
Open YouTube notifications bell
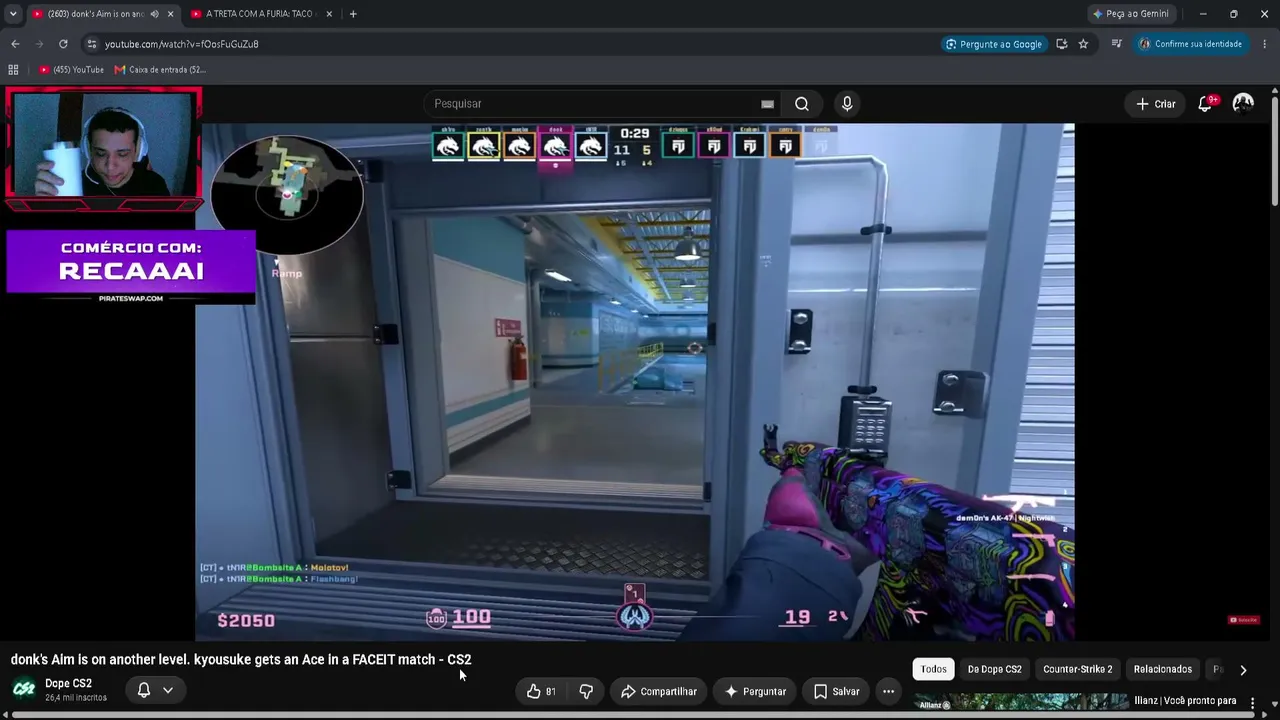(x=1206, y=104)
